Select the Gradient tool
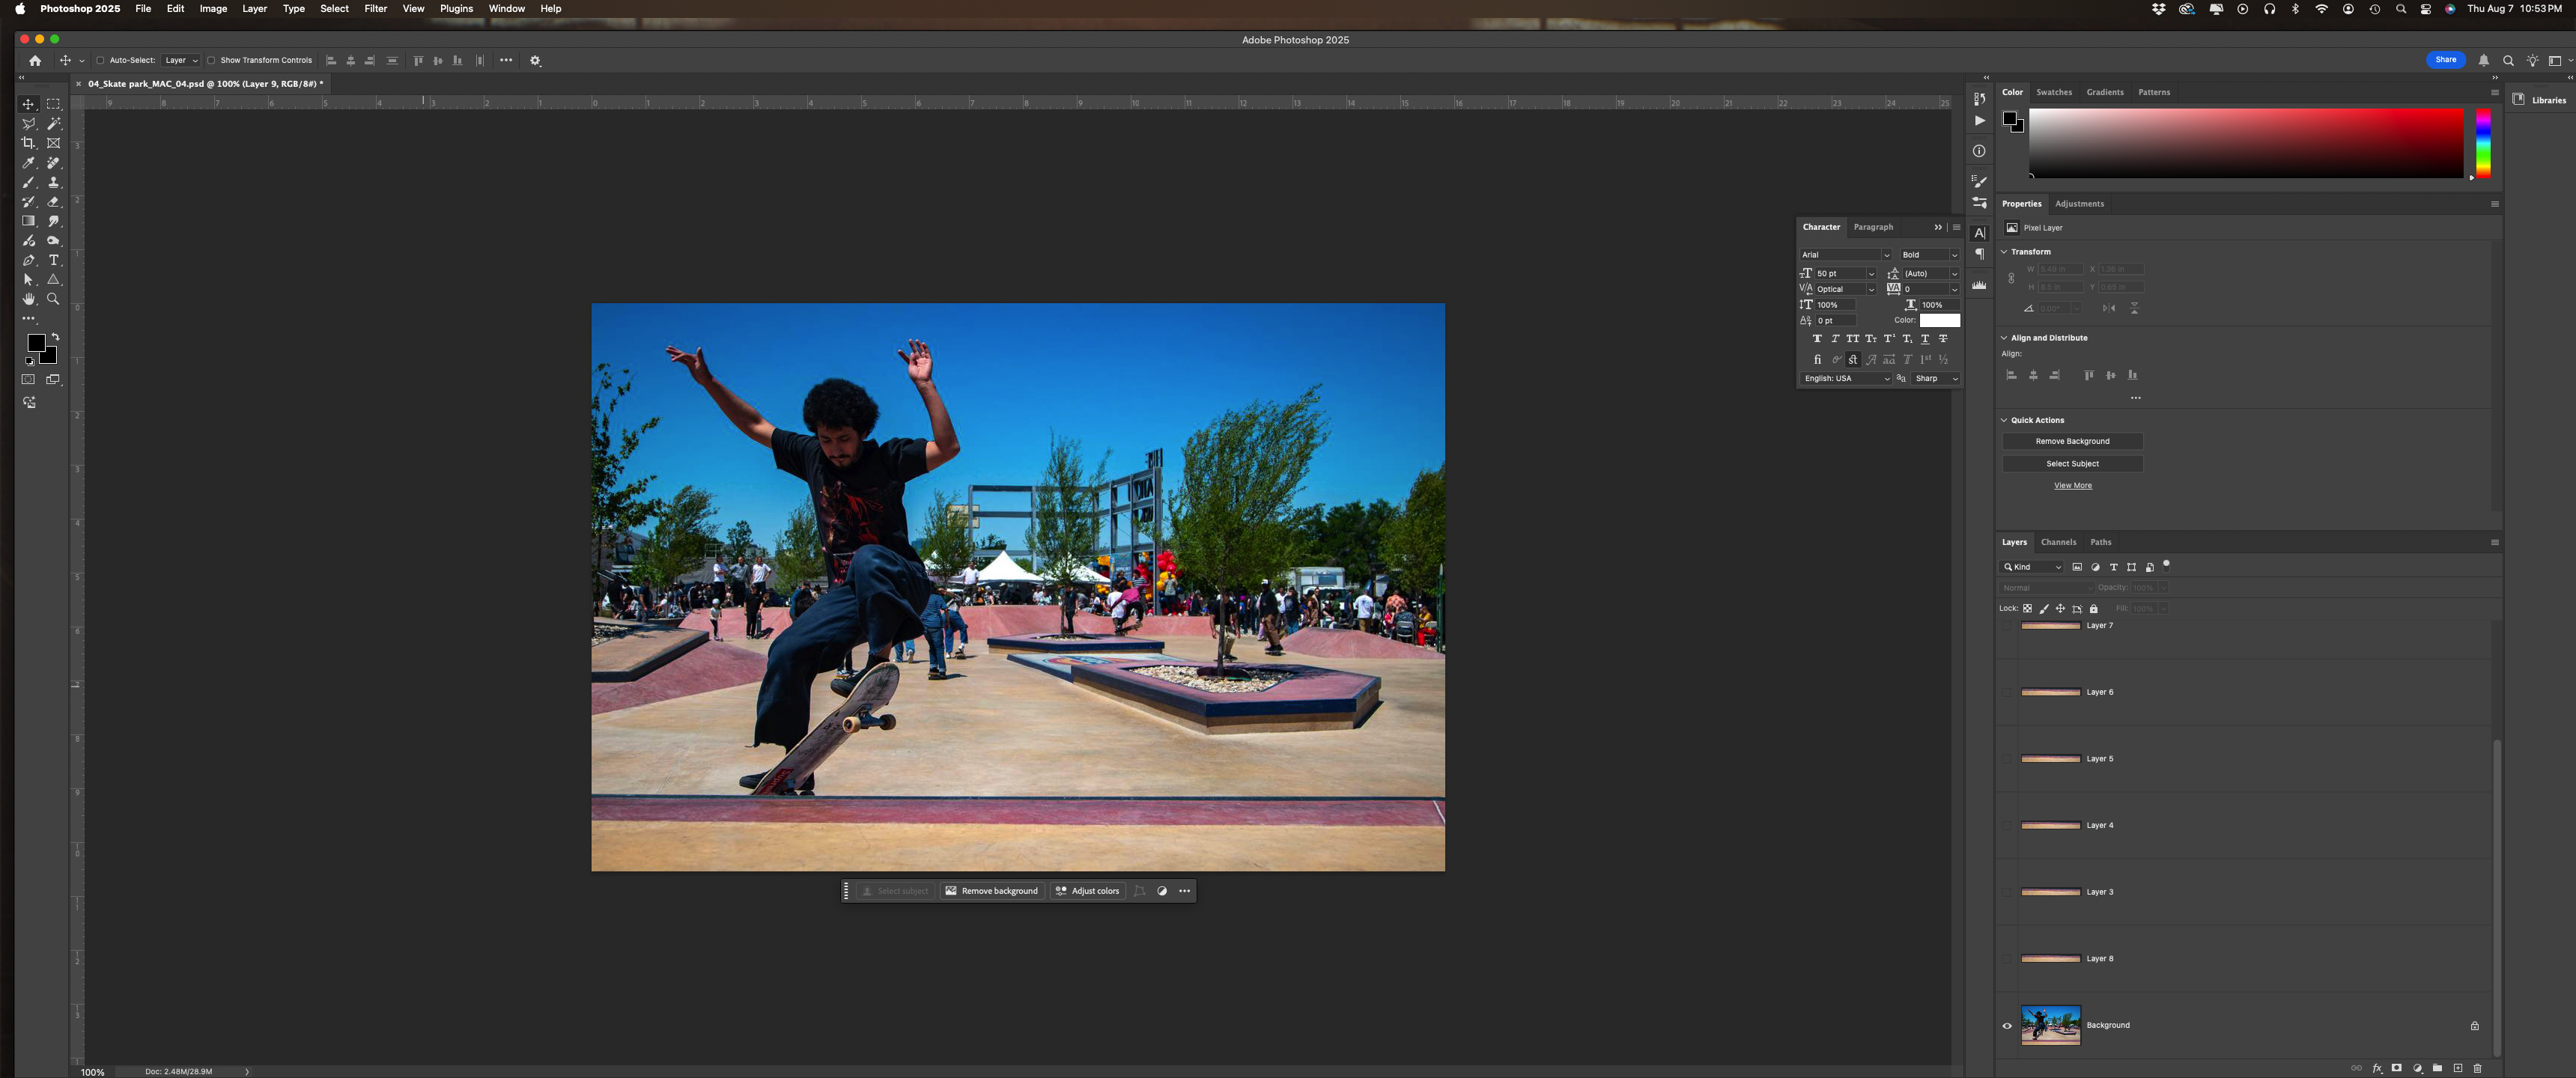The image size is (2576, 1078). click(x=28, y=221)
